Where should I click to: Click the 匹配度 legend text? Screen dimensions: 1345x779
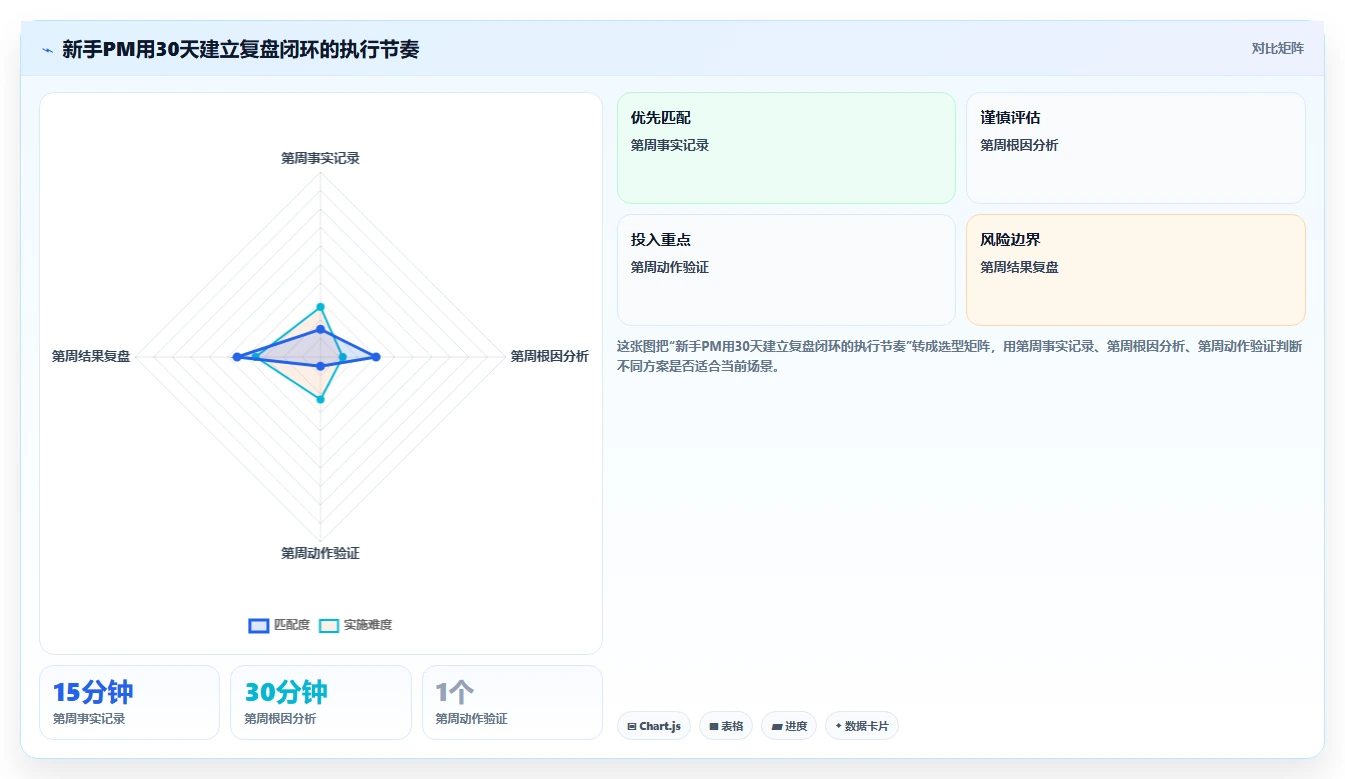coord(292,625)
